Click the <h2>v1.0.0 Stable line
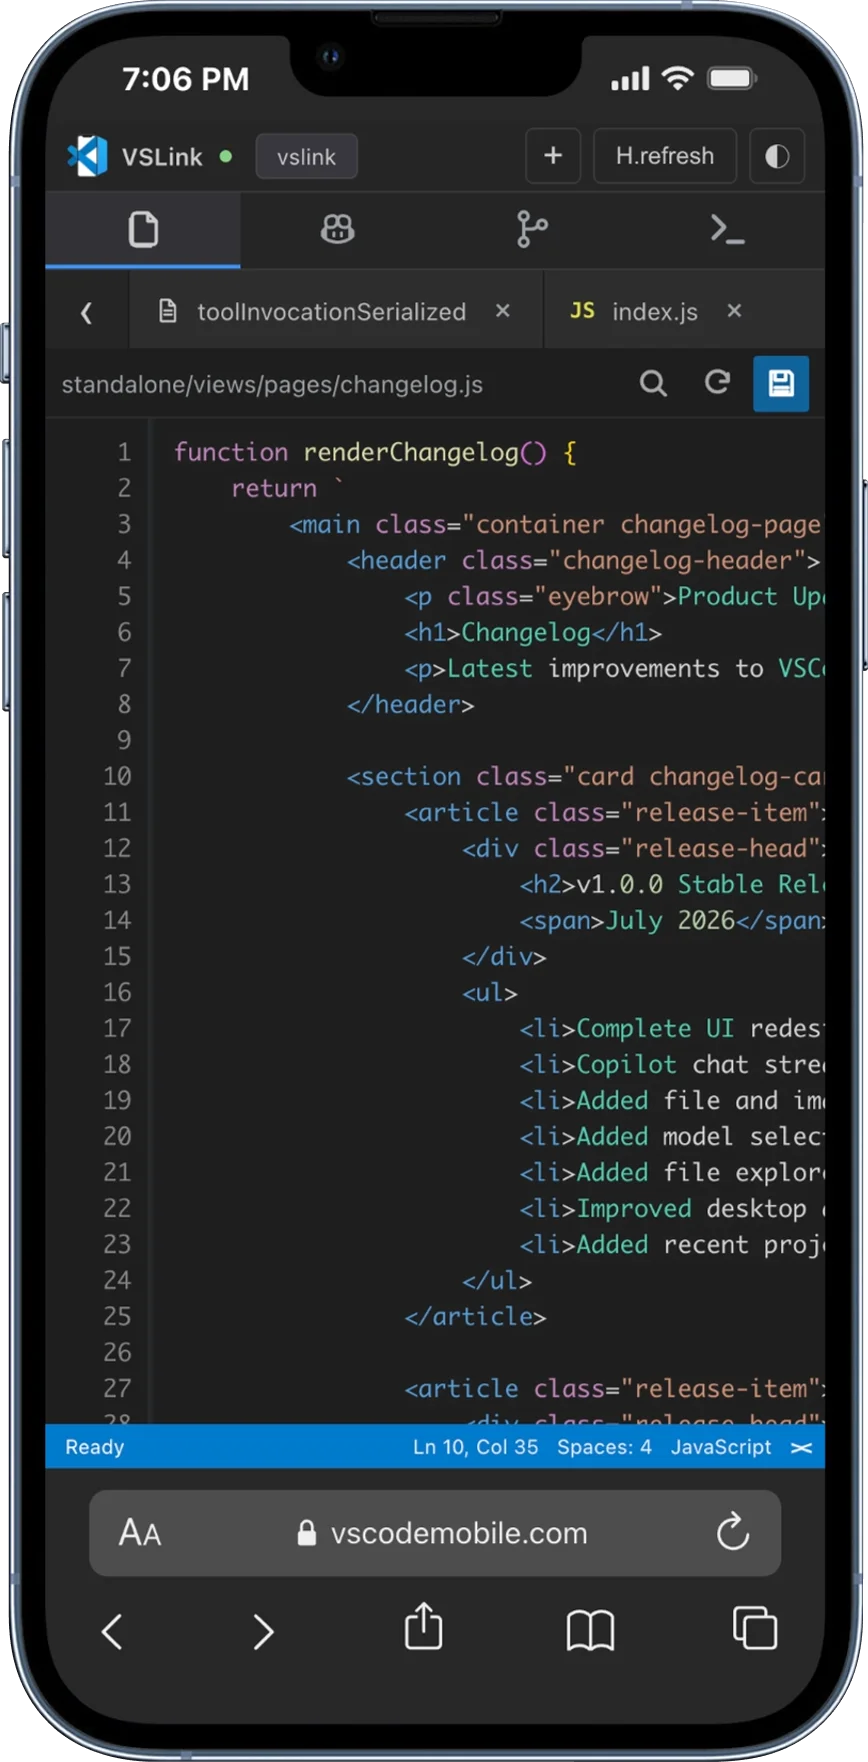 pos(671,885)
